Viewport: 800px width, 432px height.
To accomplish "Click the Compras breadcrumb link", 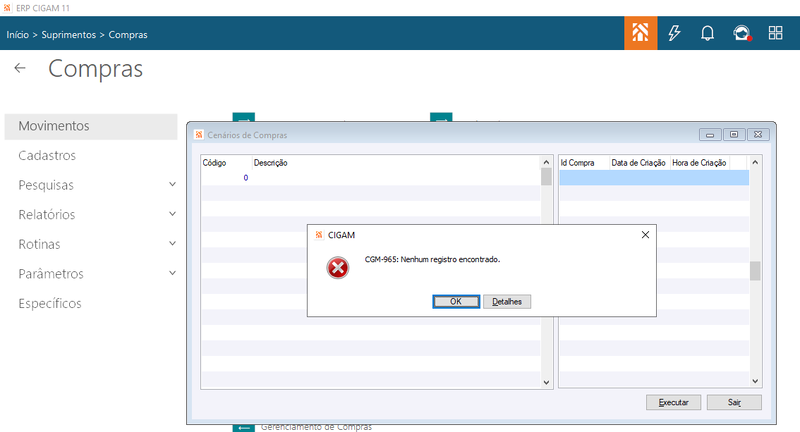I will (128, 35).
